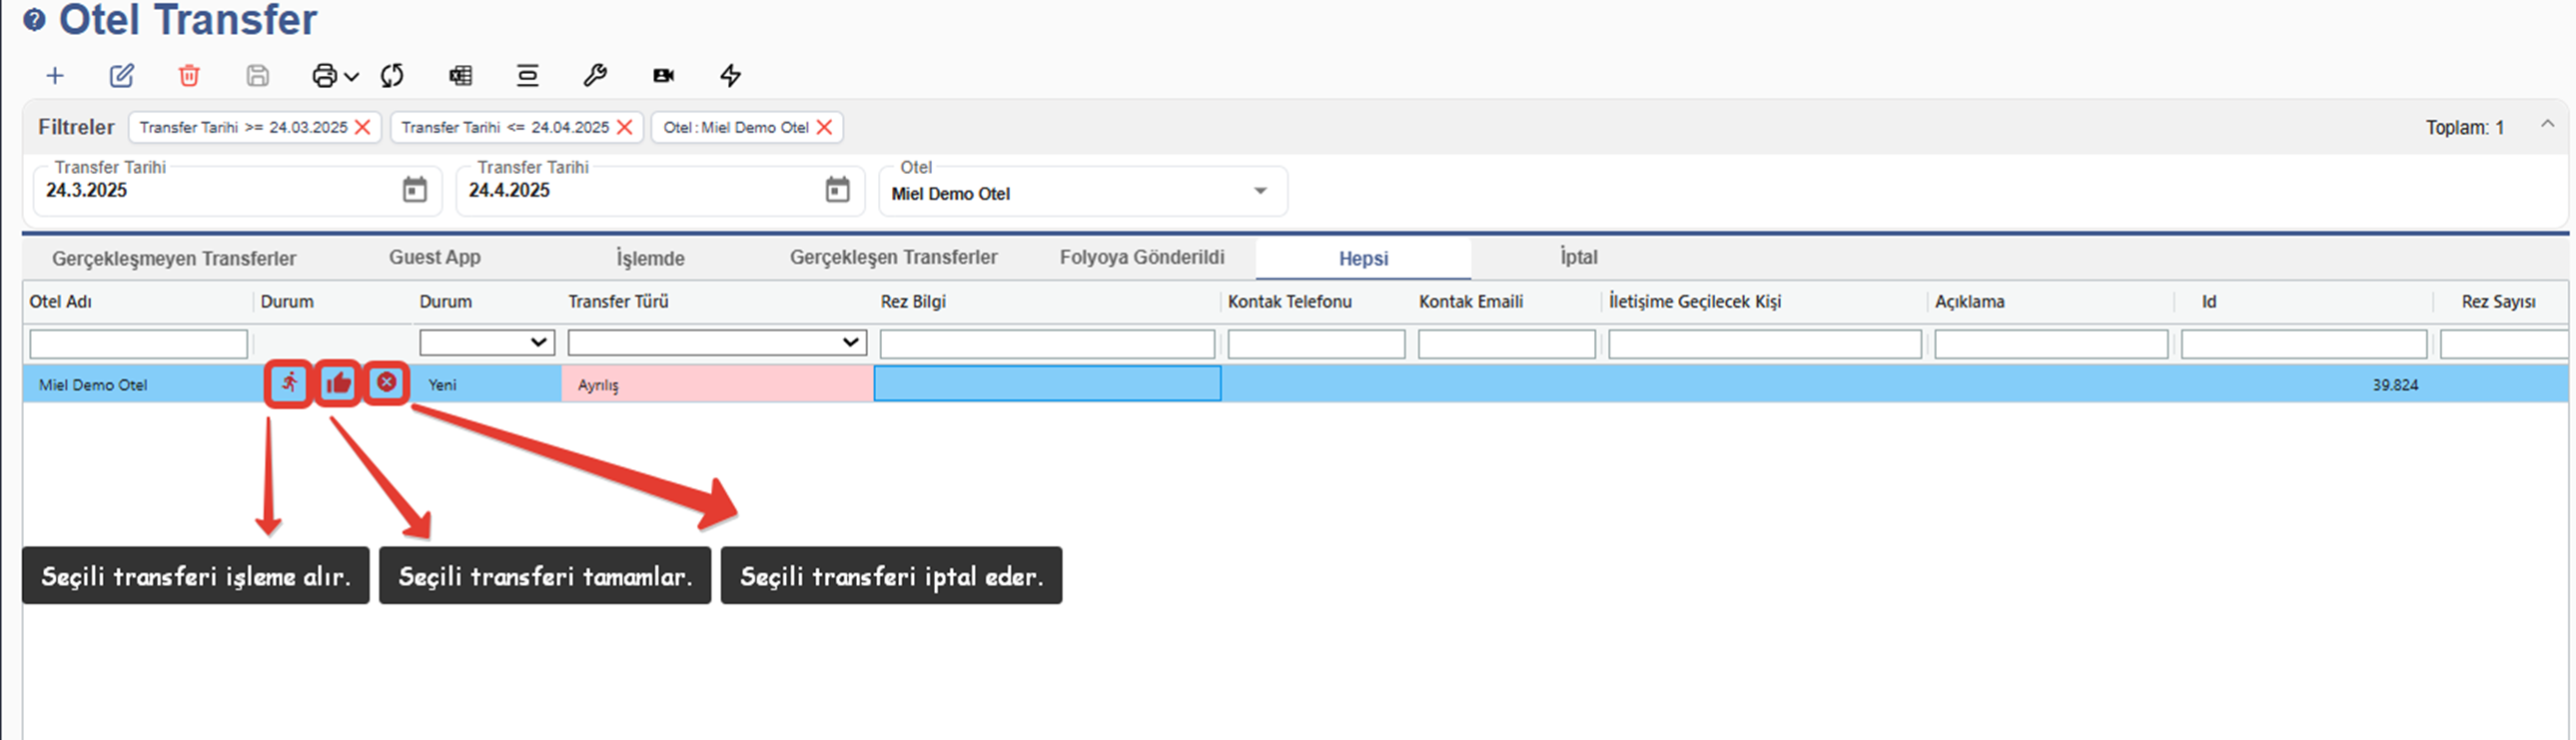Click the wrench settings icon
2576x740 pixels.
(x=595, y=76)
